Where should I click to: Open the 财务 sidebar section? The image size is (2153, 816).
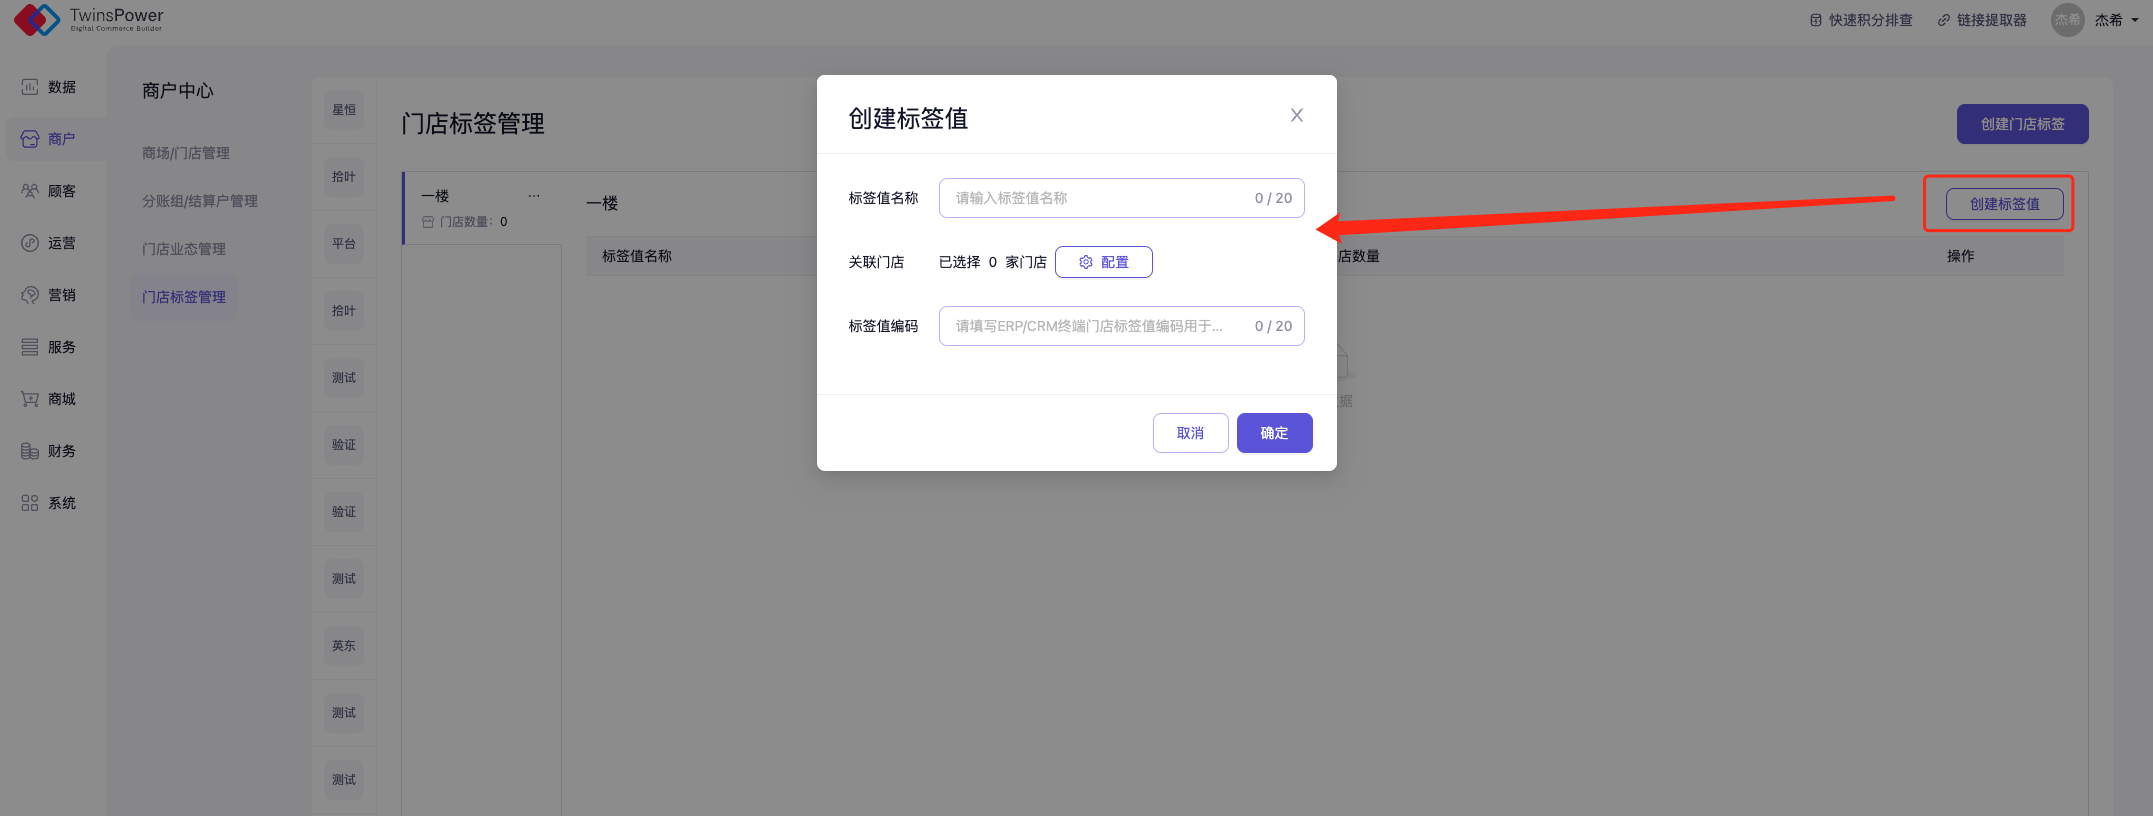click(49, 451)
